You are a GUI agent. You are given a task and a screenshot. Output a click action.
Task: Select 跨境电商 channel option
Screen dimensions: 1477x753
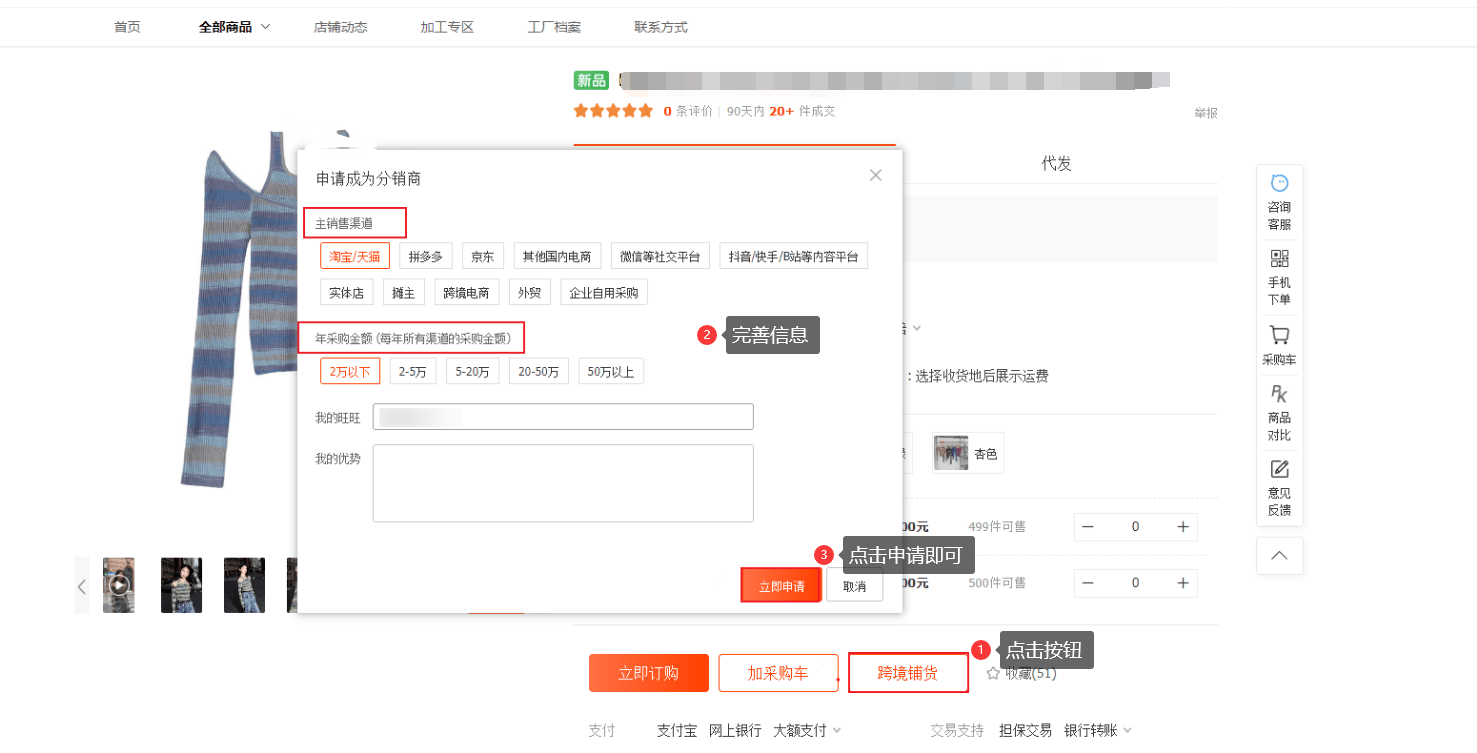467,292
